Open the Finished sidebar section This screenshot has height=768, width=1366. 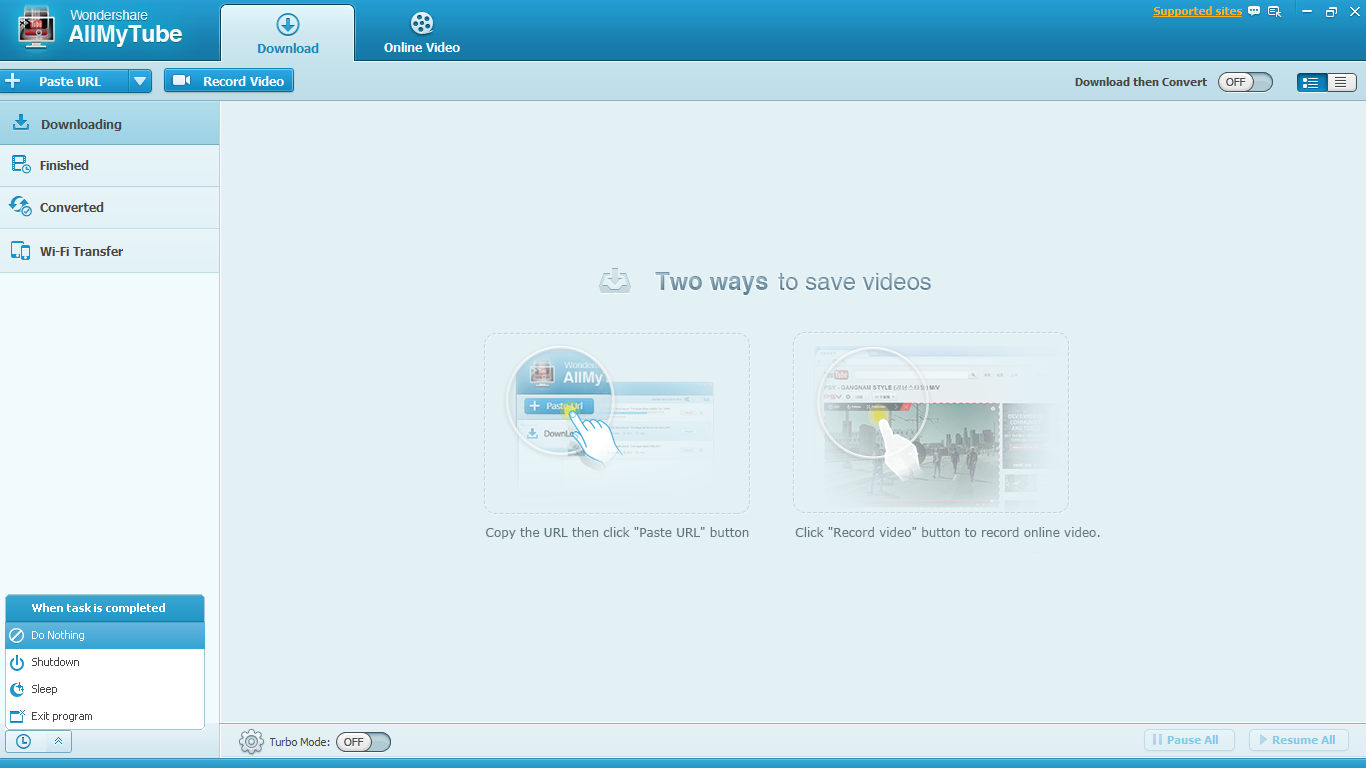pyautogui.click(x=109, y=166)
